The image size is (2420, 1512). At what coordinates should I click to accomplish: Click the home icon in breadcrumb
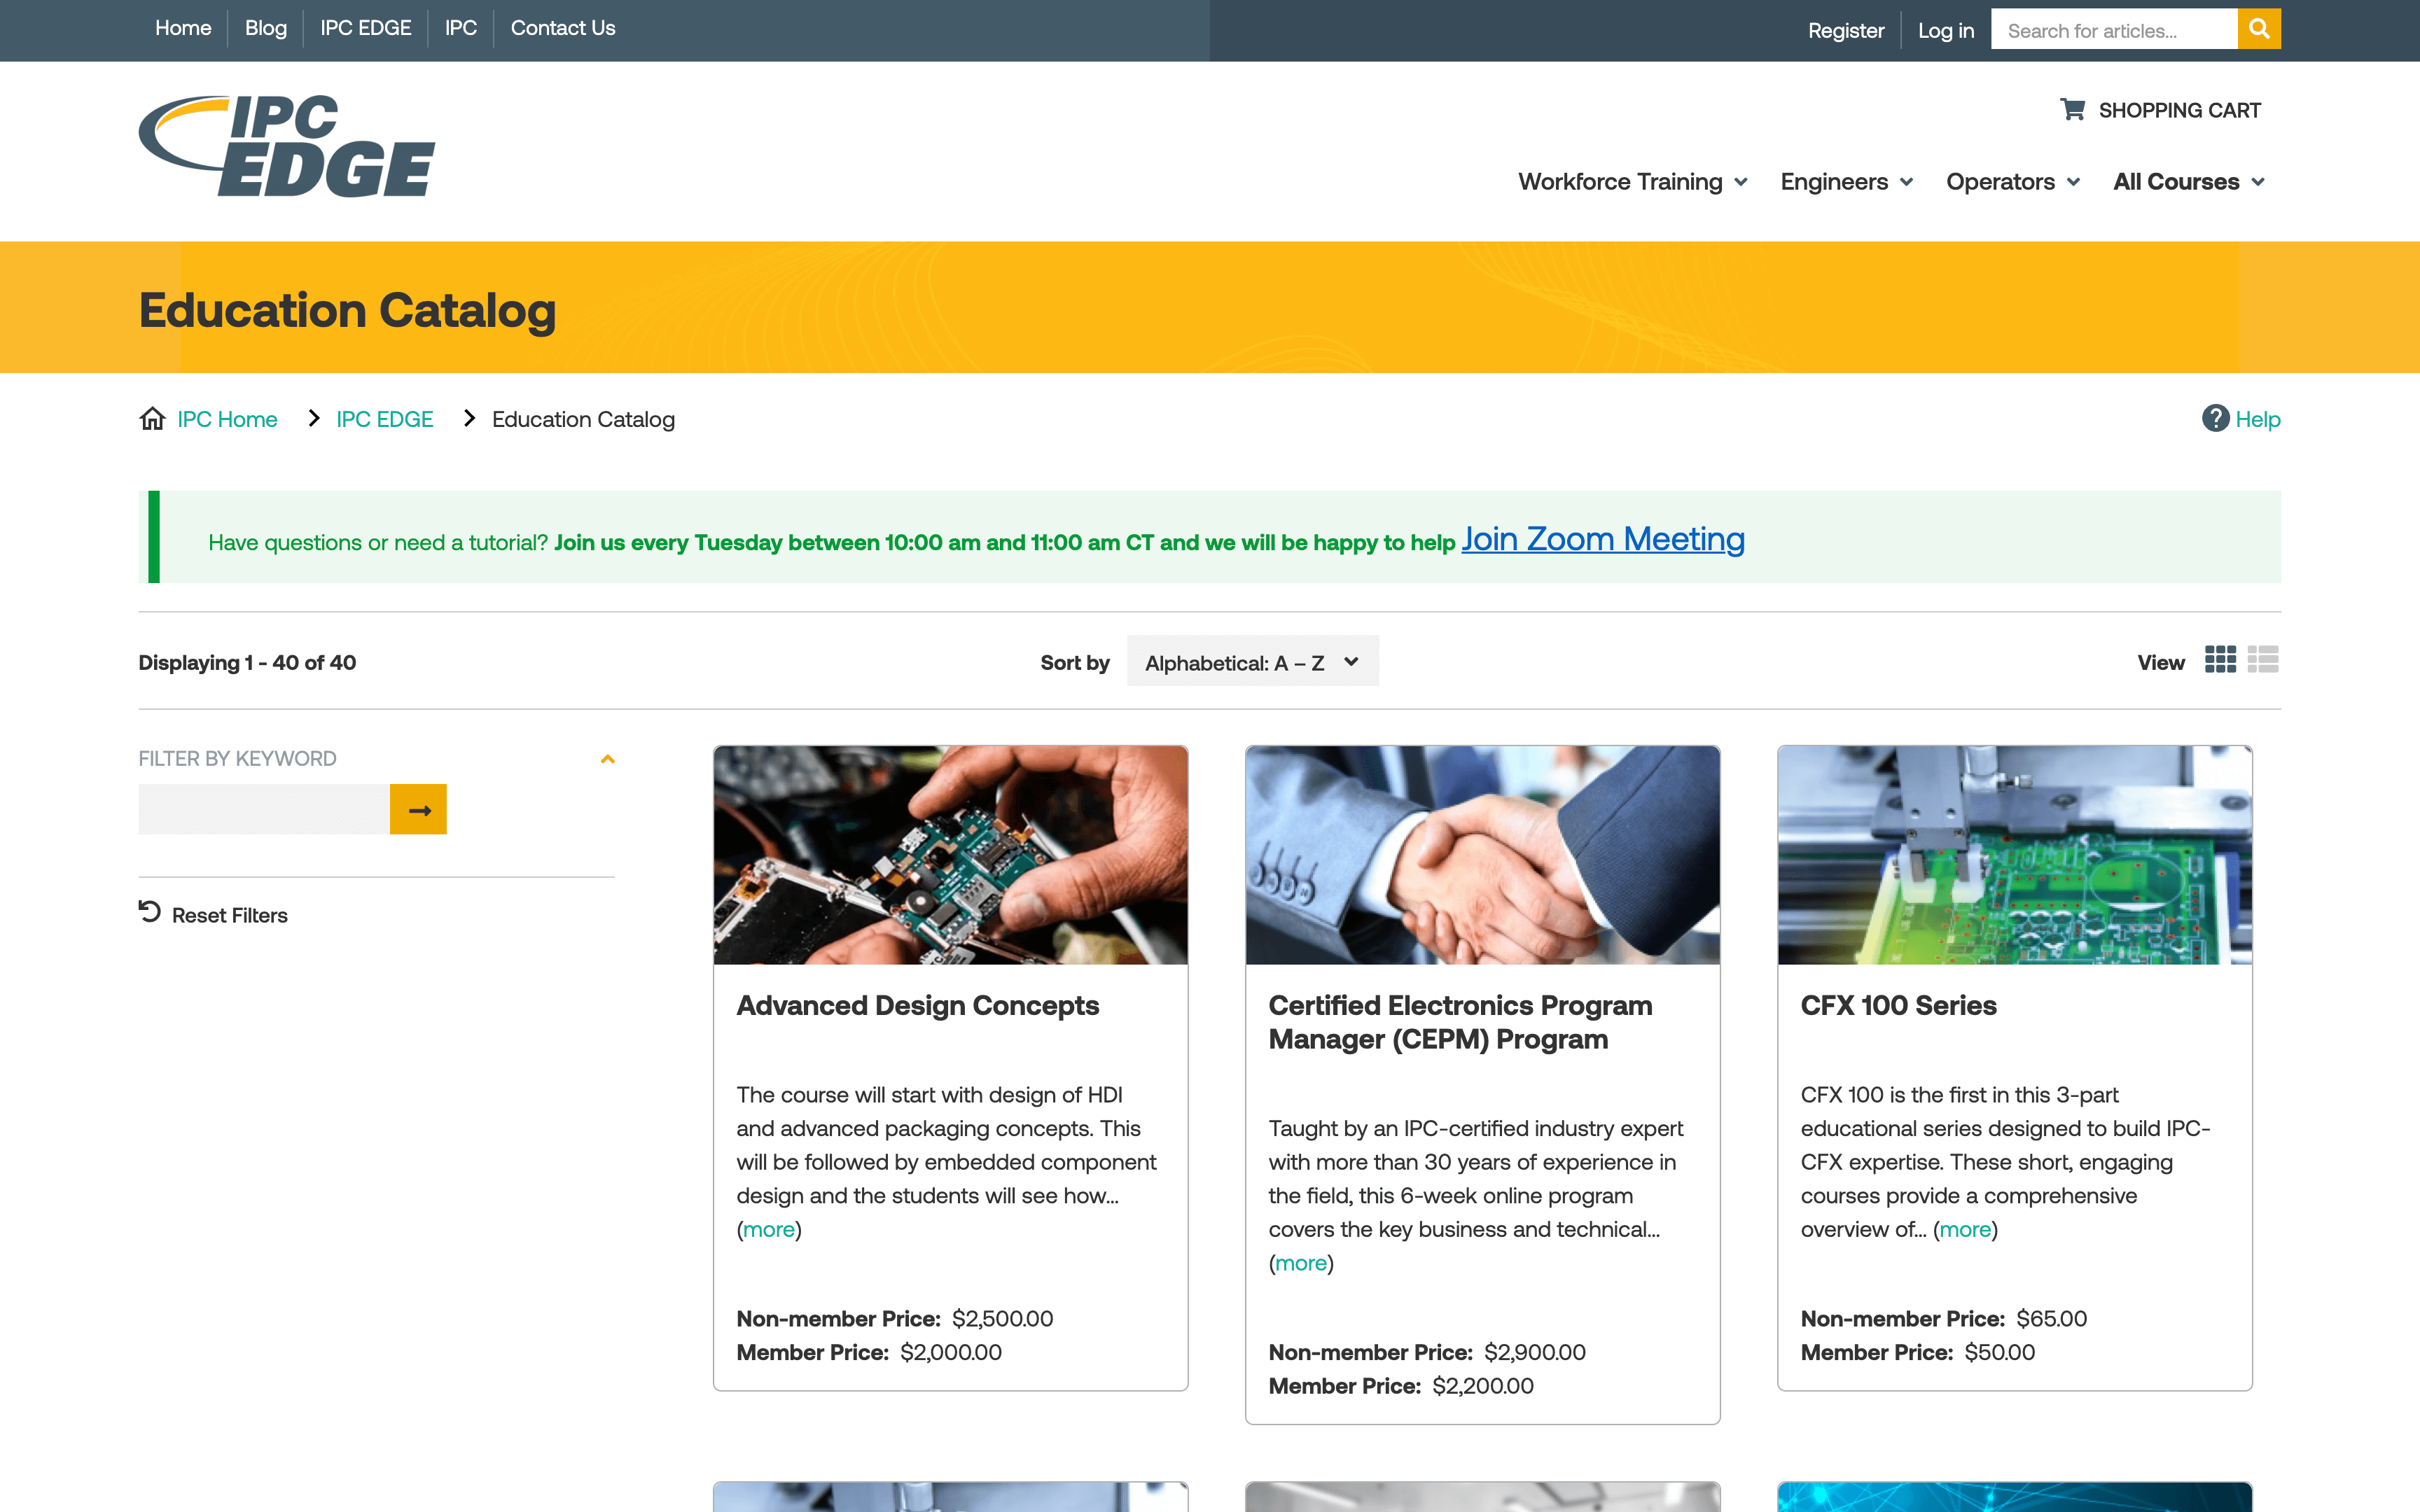coord(152,418)
